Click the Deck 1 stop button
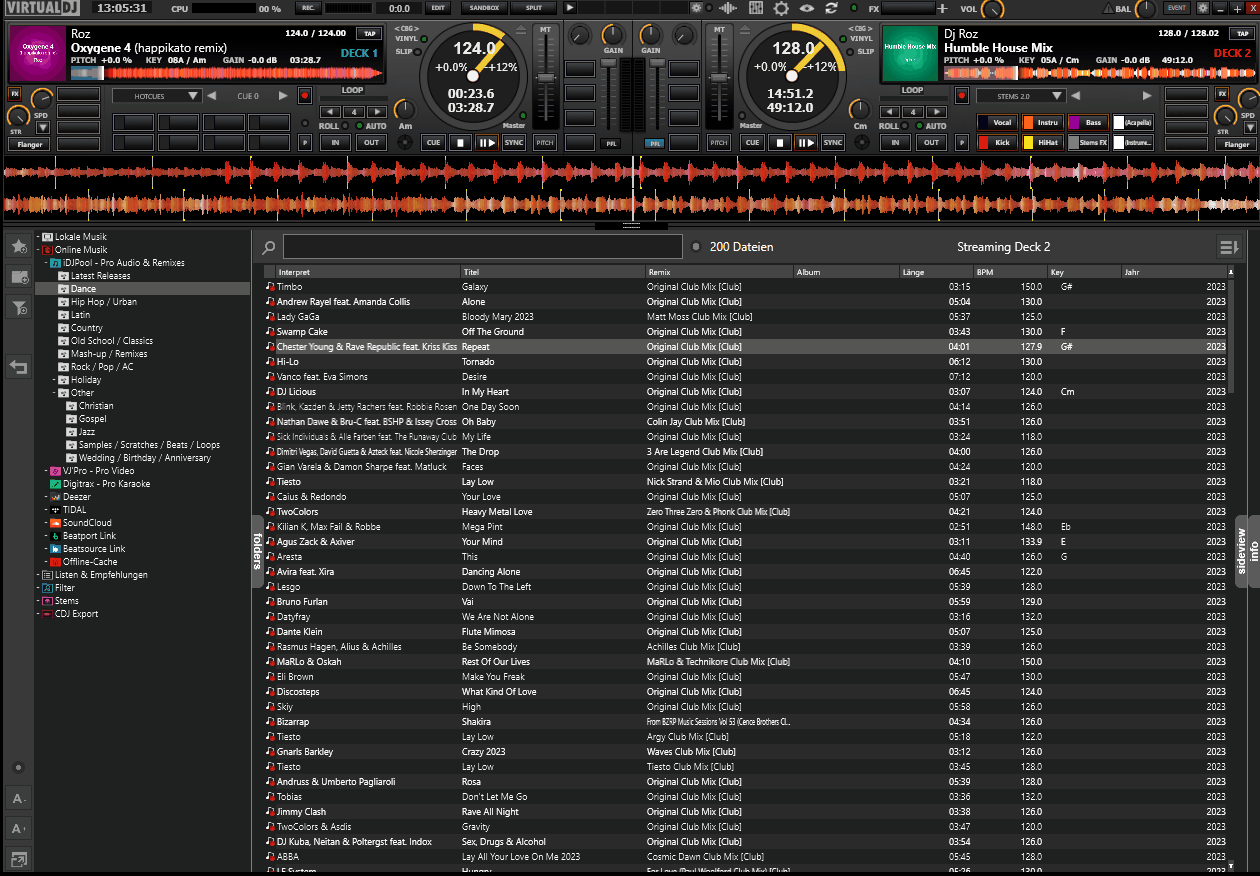 (460, 142)
